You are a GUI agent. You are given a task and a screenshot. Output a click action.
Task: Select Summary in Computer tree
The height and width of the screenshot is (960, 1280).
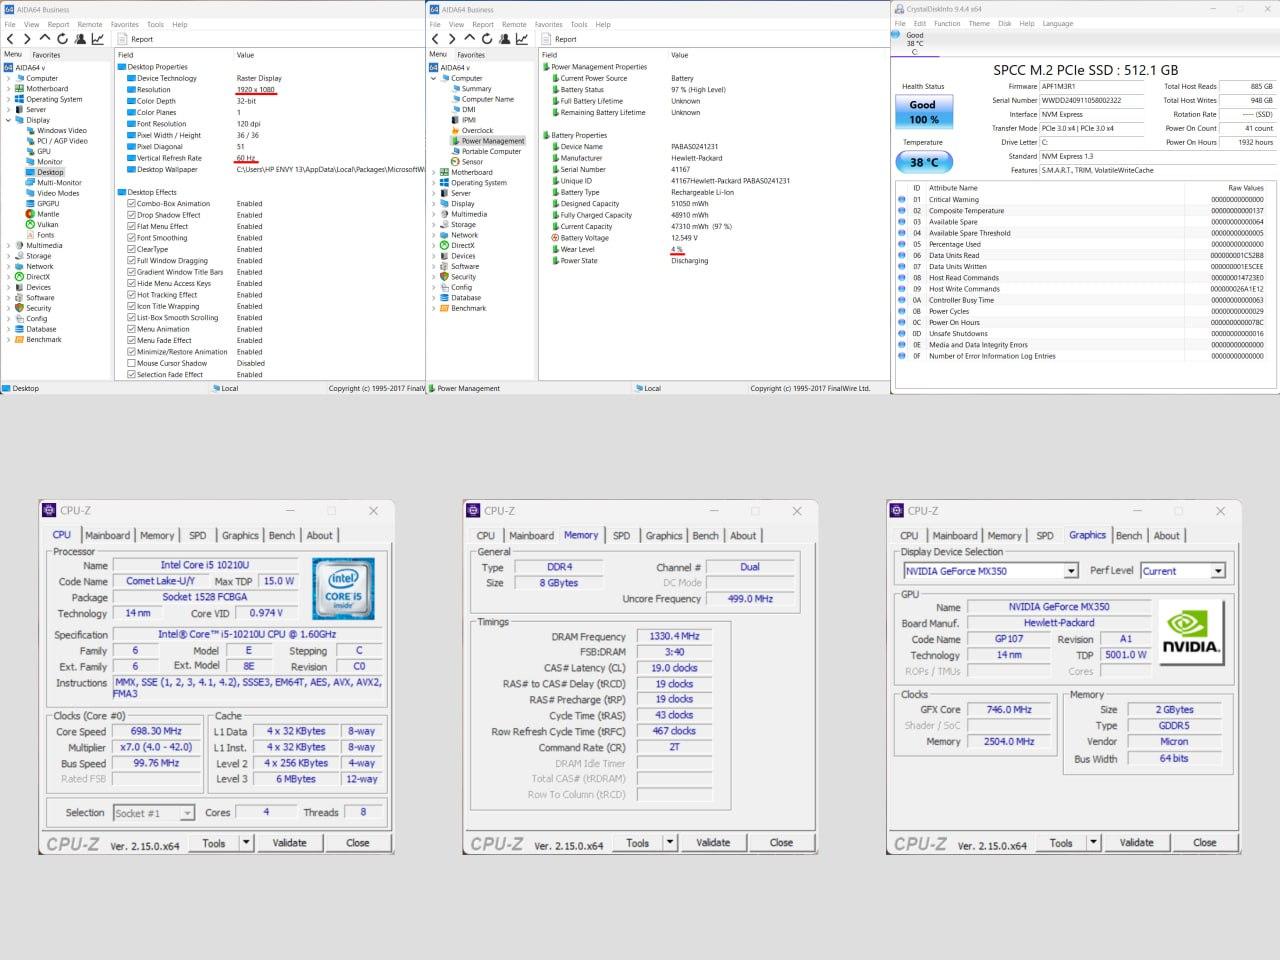pos(471,88)
